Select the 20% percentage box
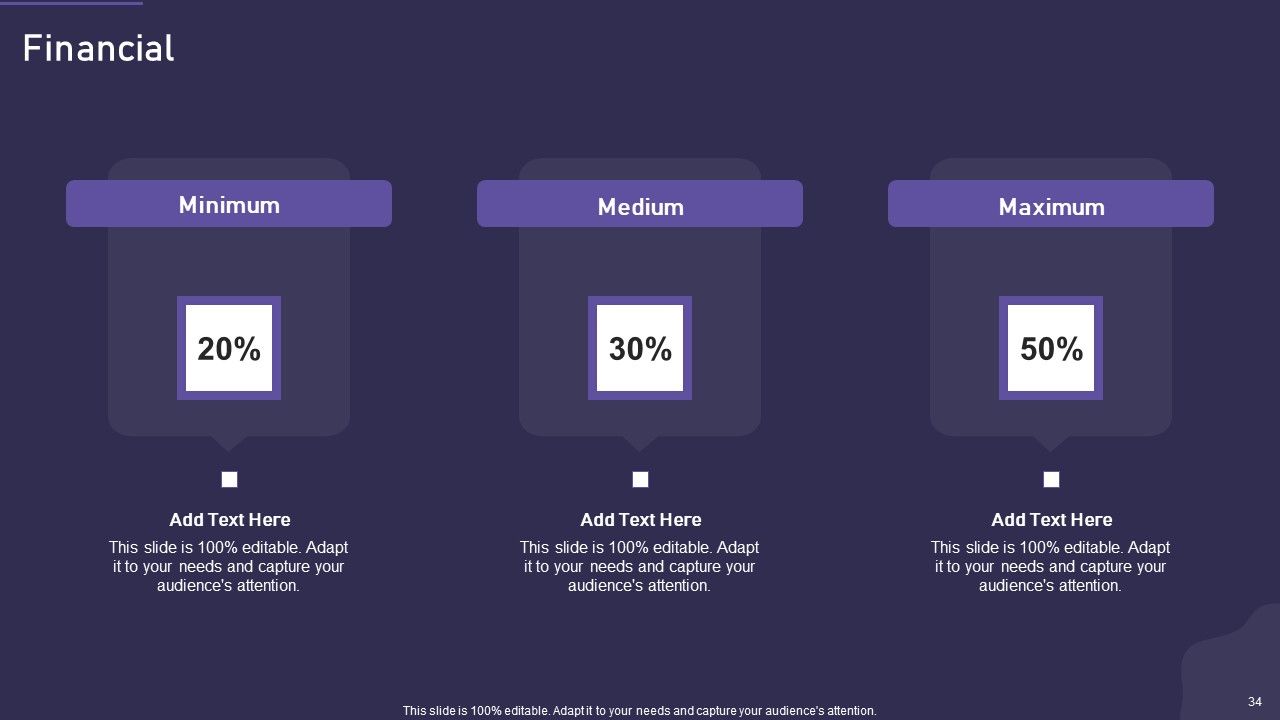The image size is (1280, 720). point(229,348)
